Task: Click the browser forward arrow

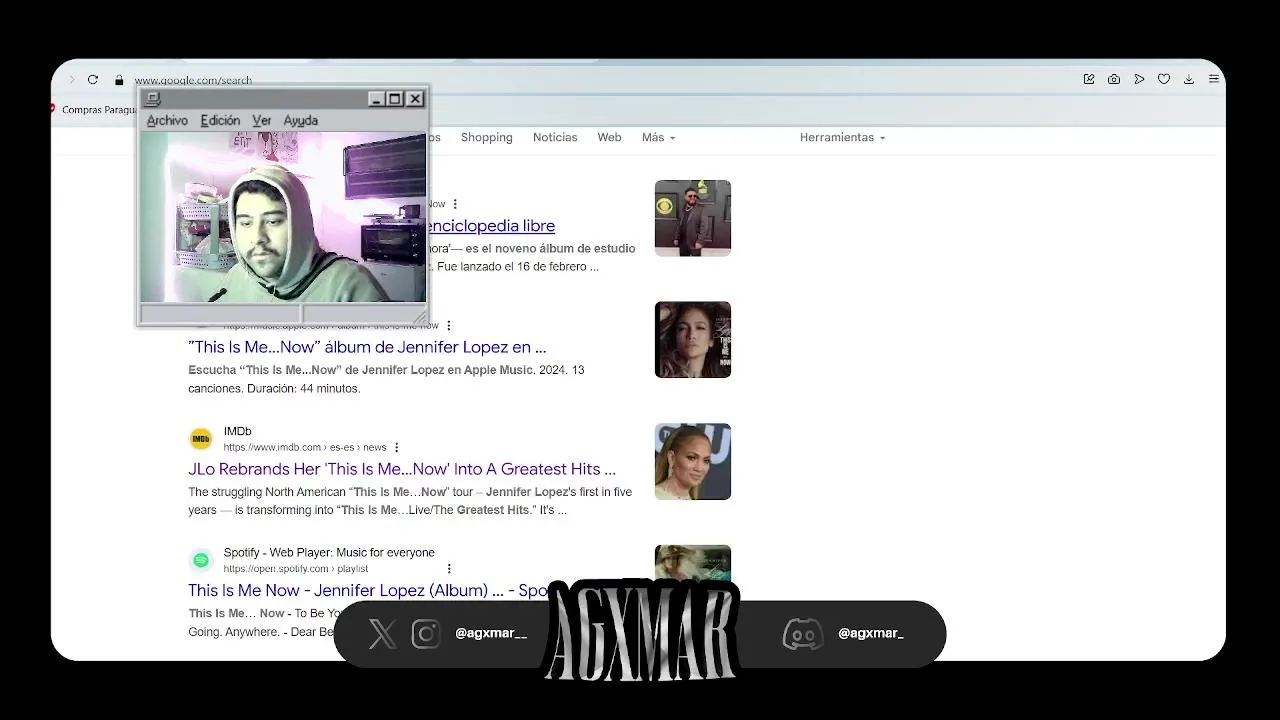Action: [71, 80]
